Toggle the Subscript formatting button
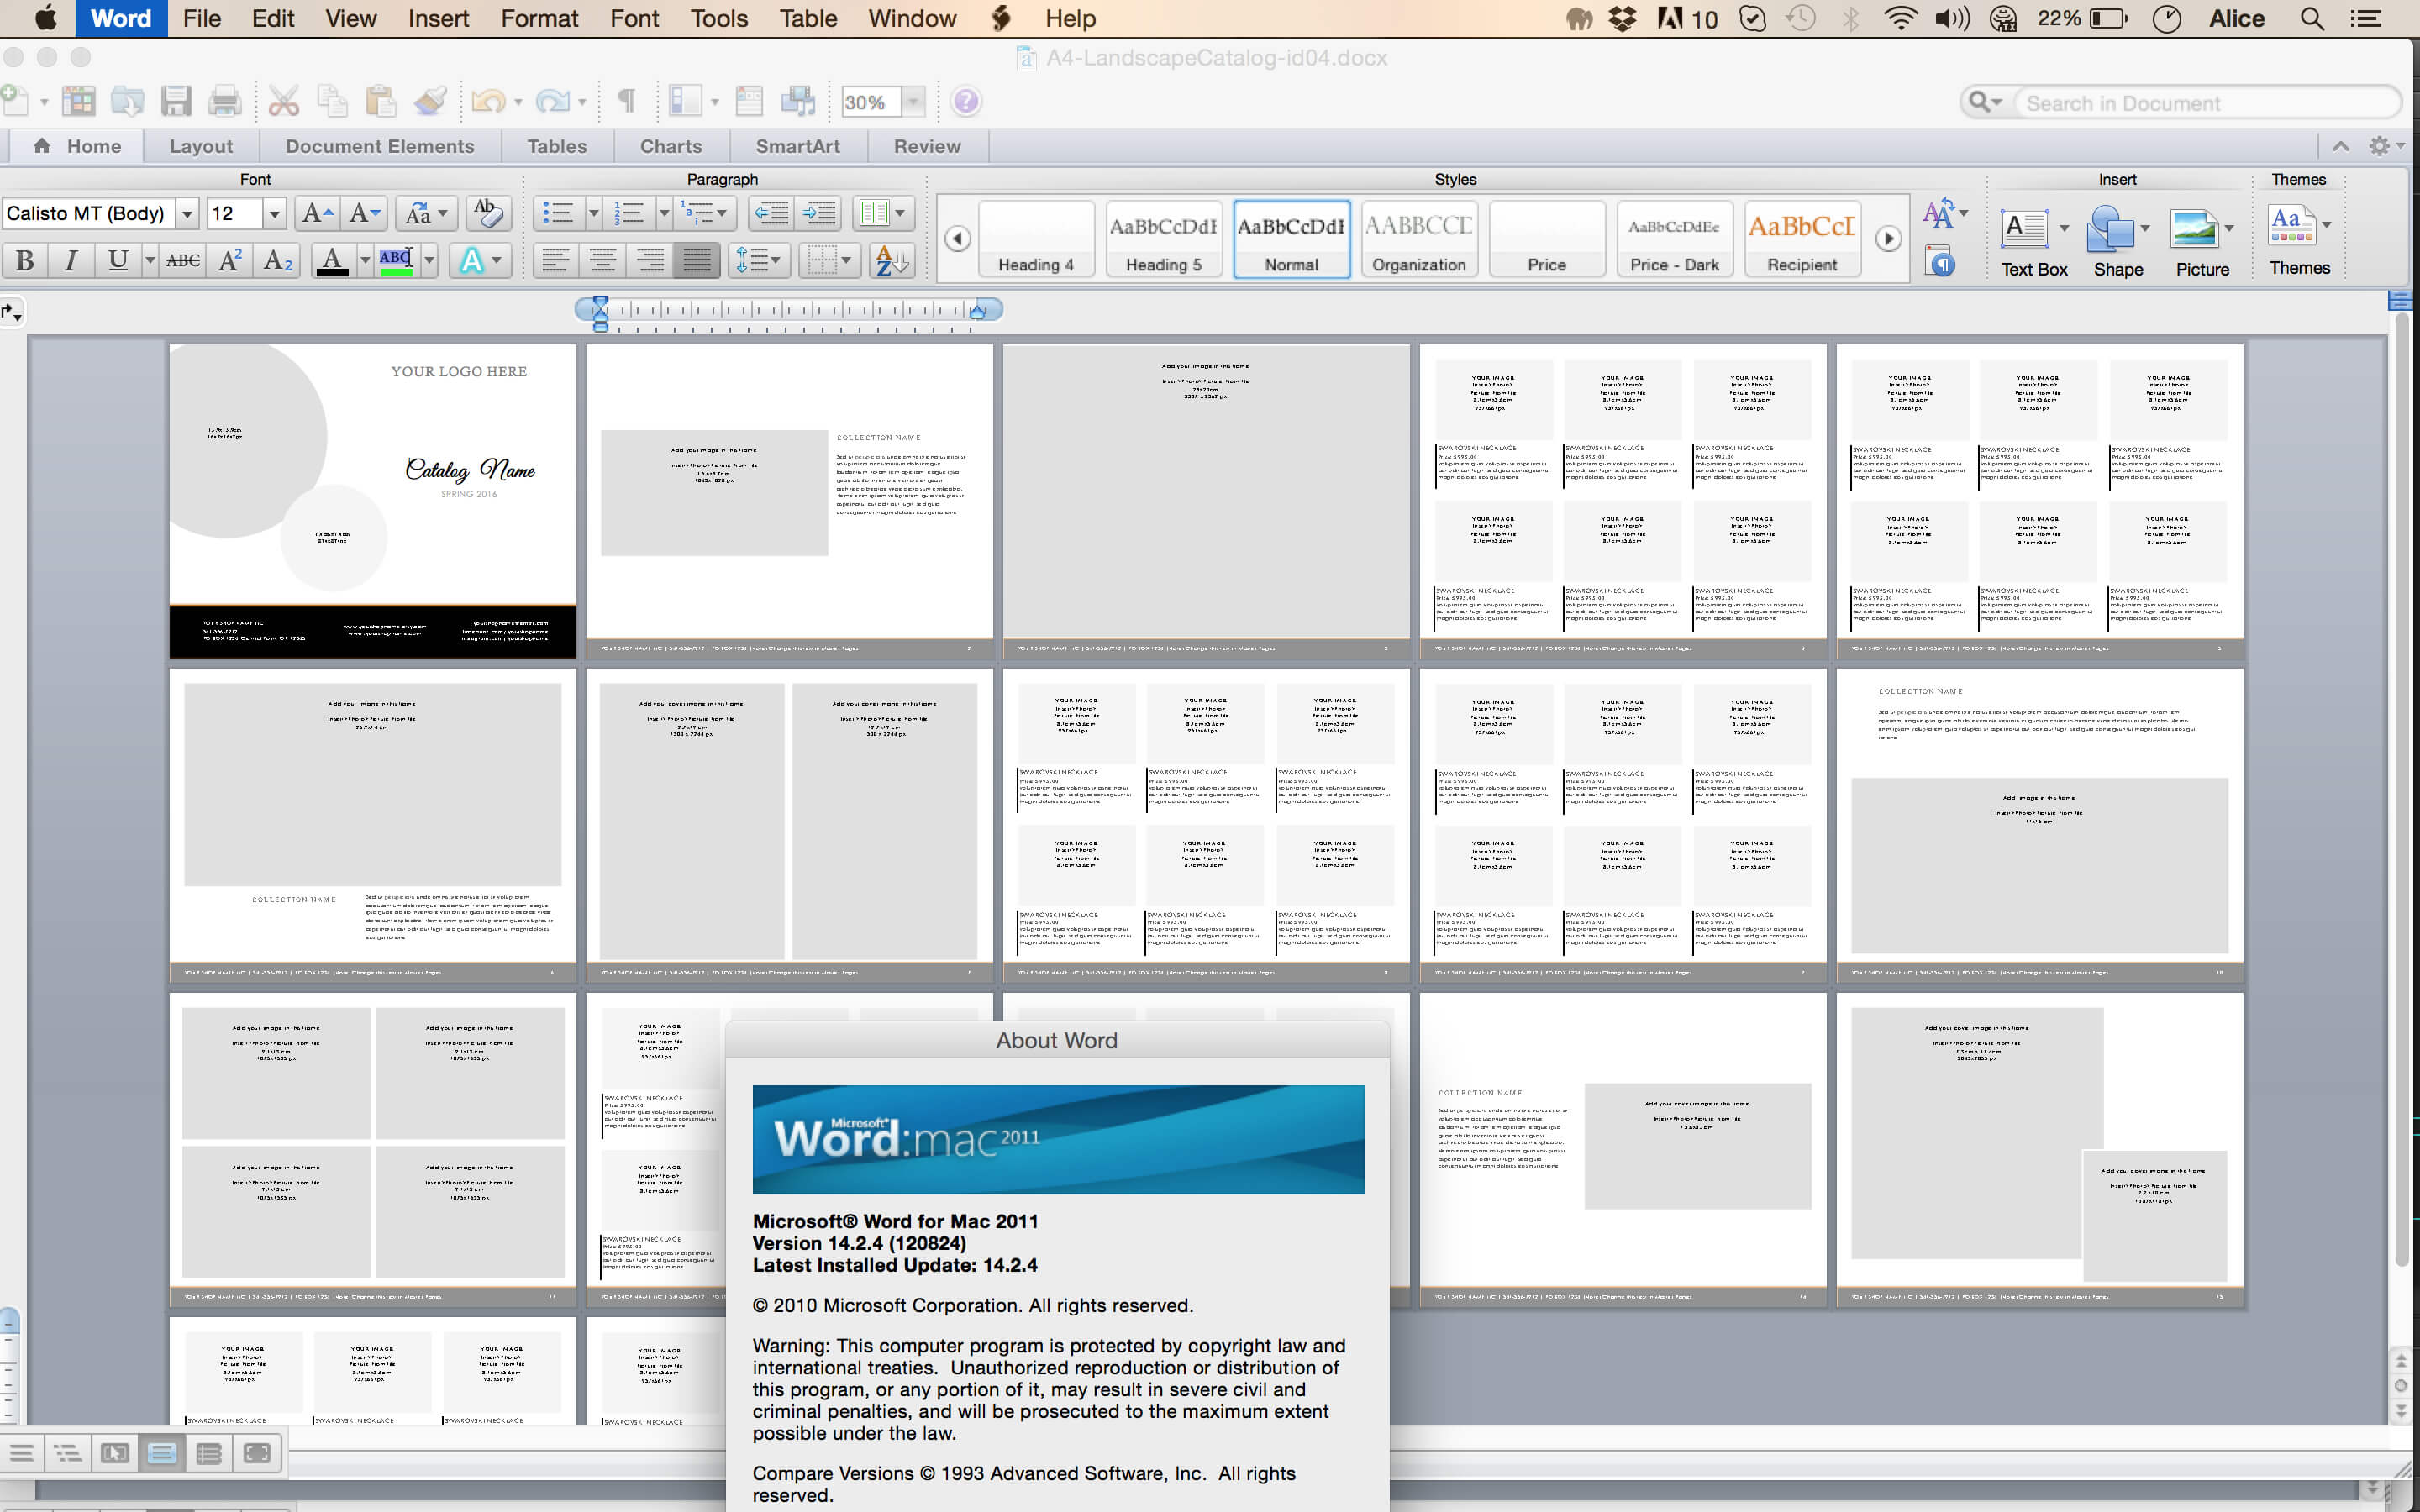Viewport: 2420px width, 1512px height. pos(277,261)
